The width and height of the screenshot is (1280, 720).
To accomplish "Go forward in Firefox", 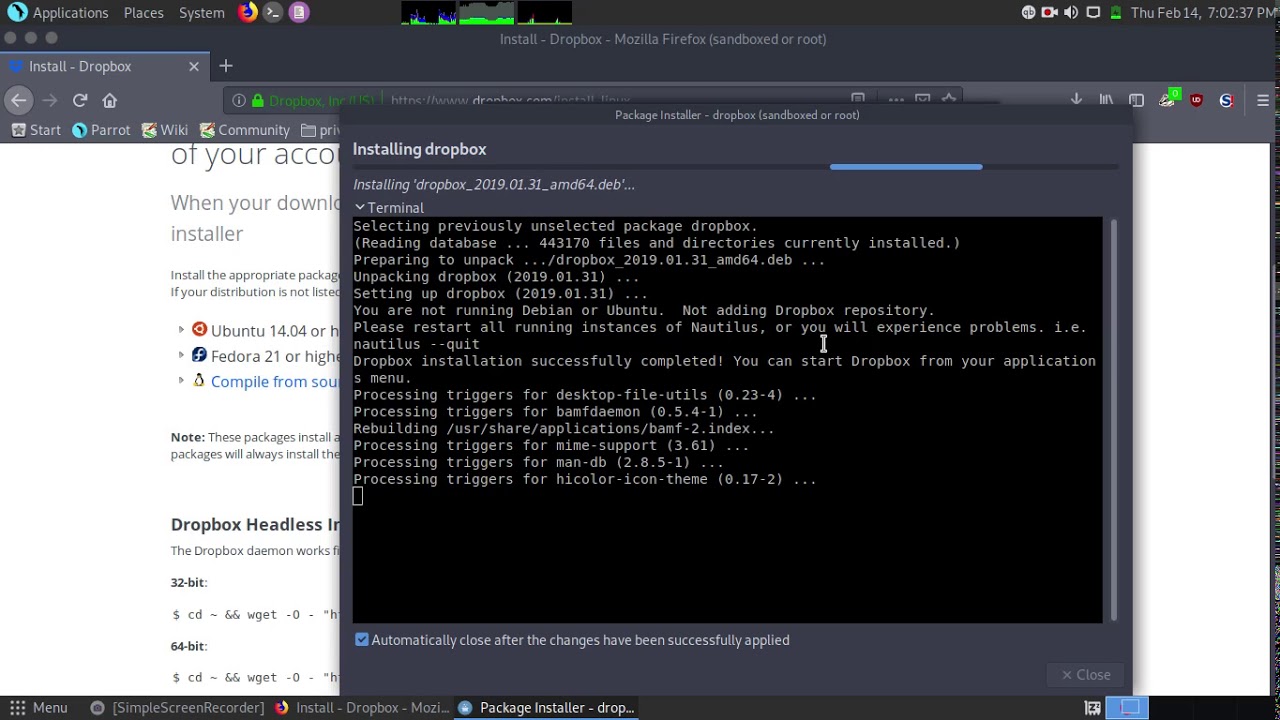I will tap(50, 100).
